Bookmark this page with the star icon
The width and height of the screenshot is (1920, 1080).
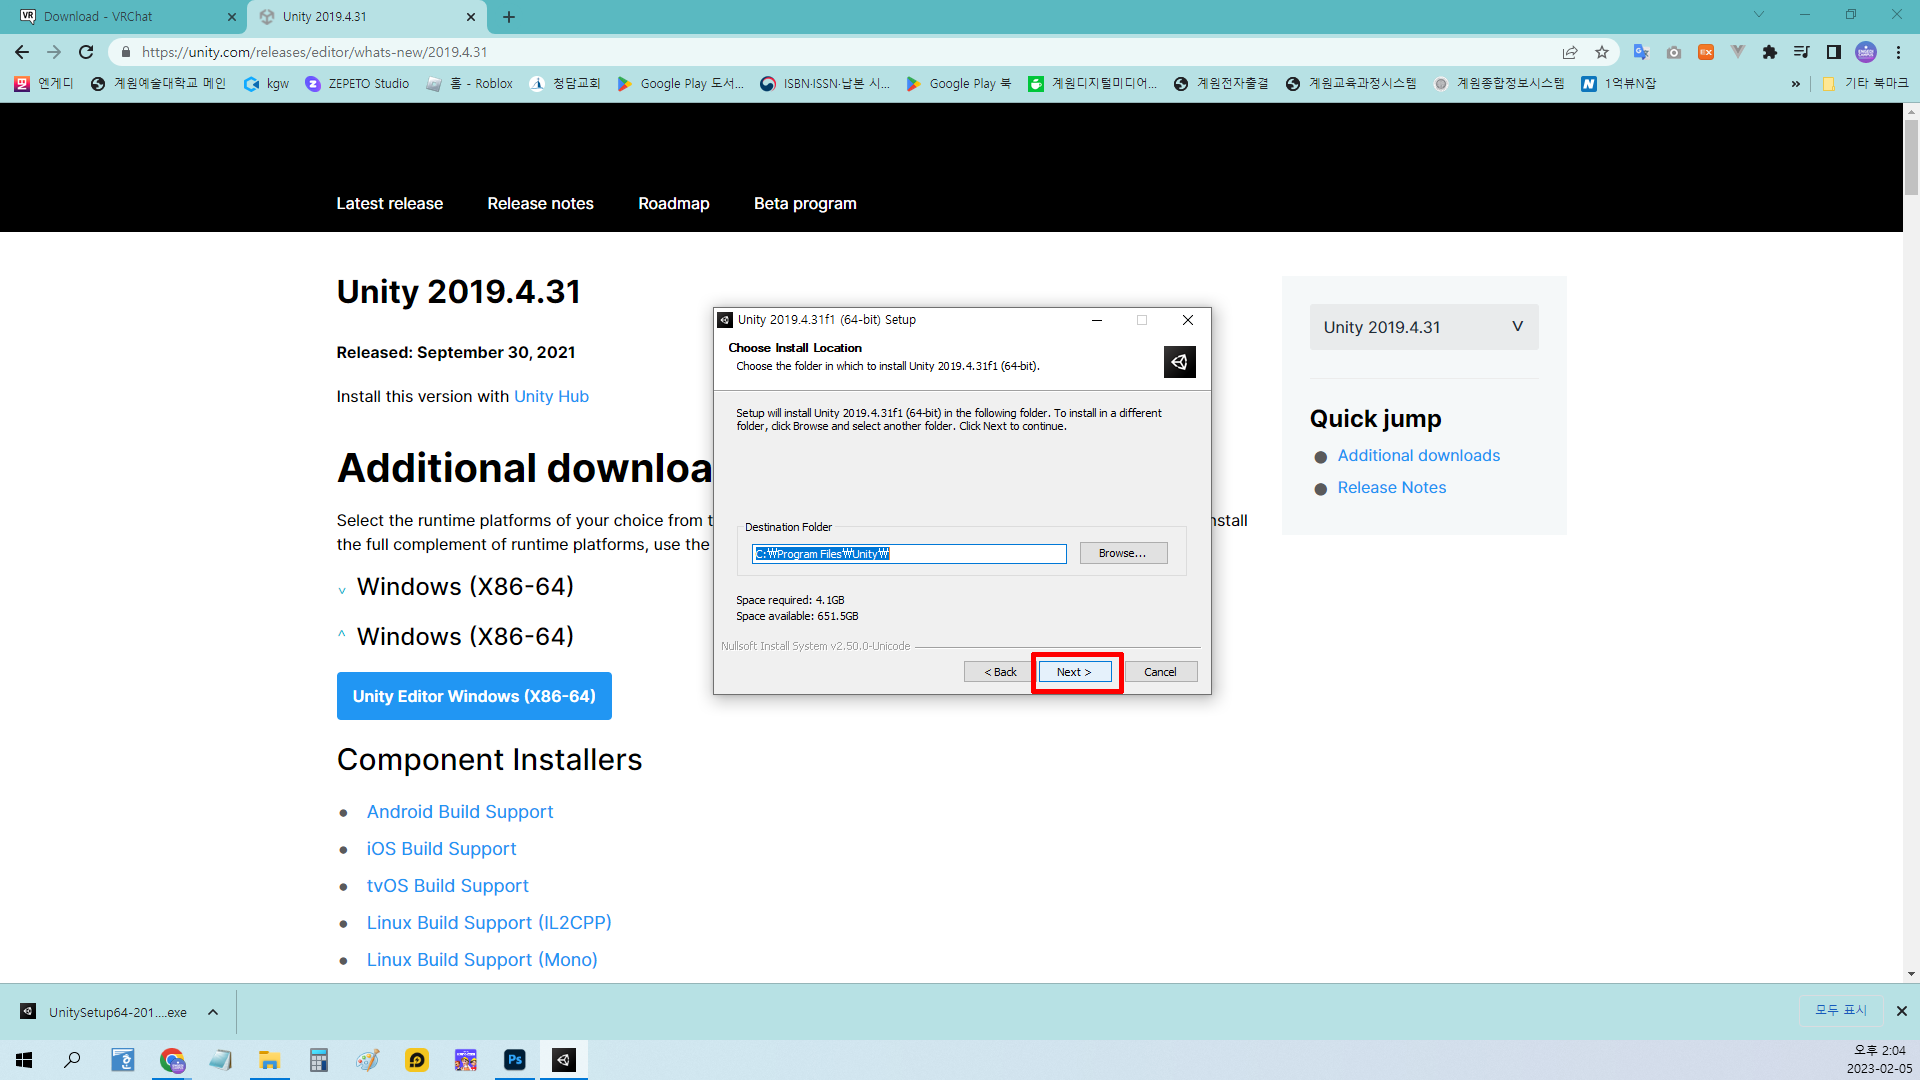1602,52
